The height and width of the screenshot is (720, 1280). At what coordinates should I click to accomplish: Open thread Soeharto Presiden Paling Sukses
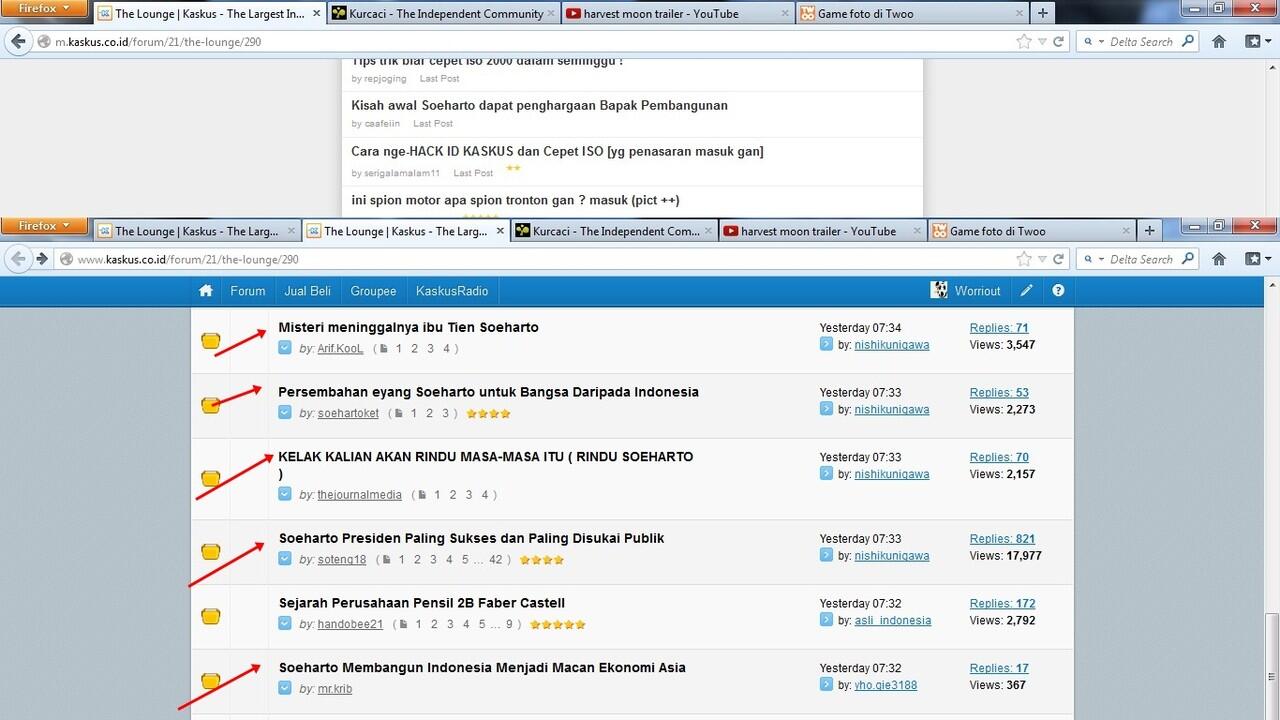[x=471, y=538]
